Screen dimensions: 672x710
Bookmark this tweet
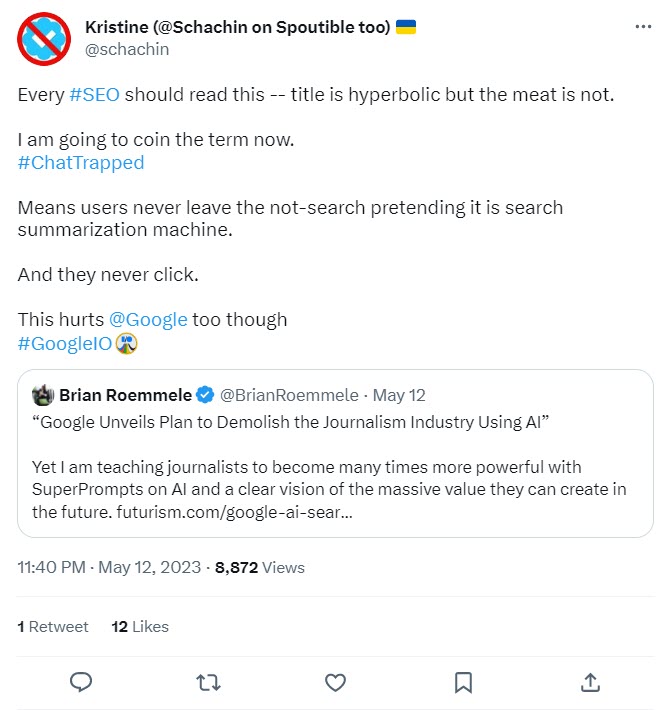tap(463, 682)
